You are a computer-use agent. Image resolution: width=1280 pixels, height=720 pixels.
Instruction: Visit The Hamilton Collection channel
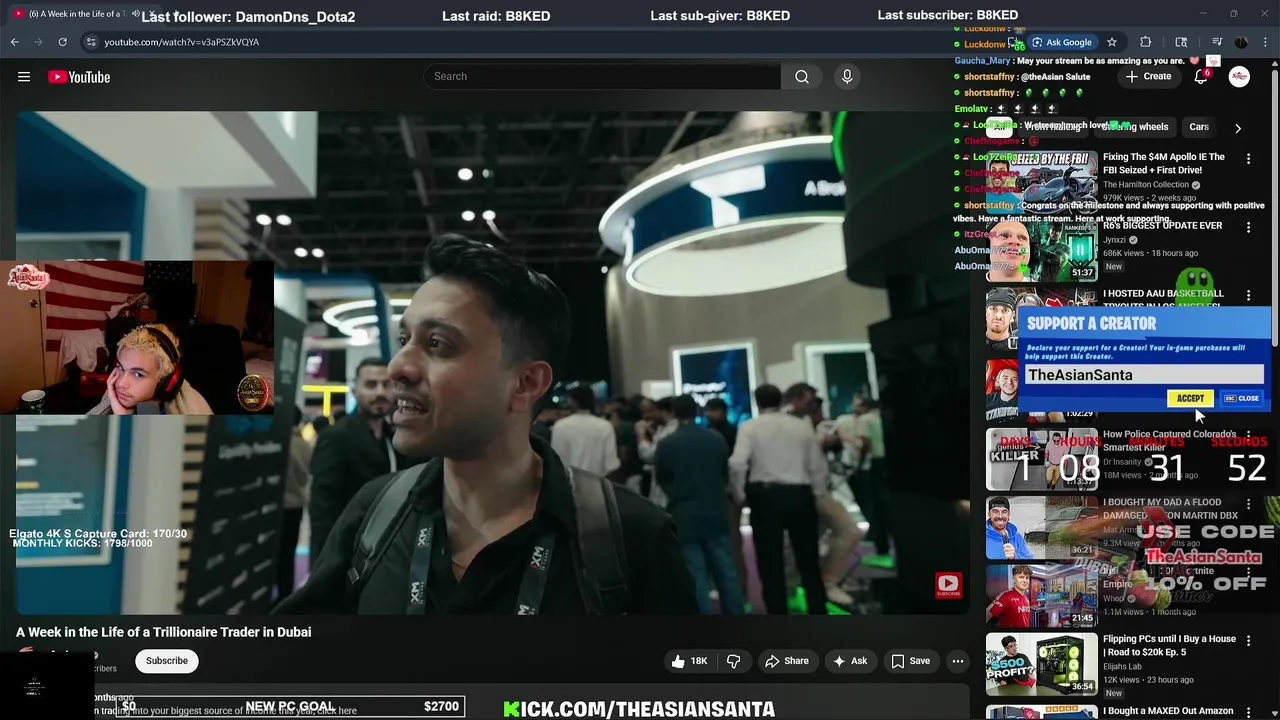pos(1146,185)
